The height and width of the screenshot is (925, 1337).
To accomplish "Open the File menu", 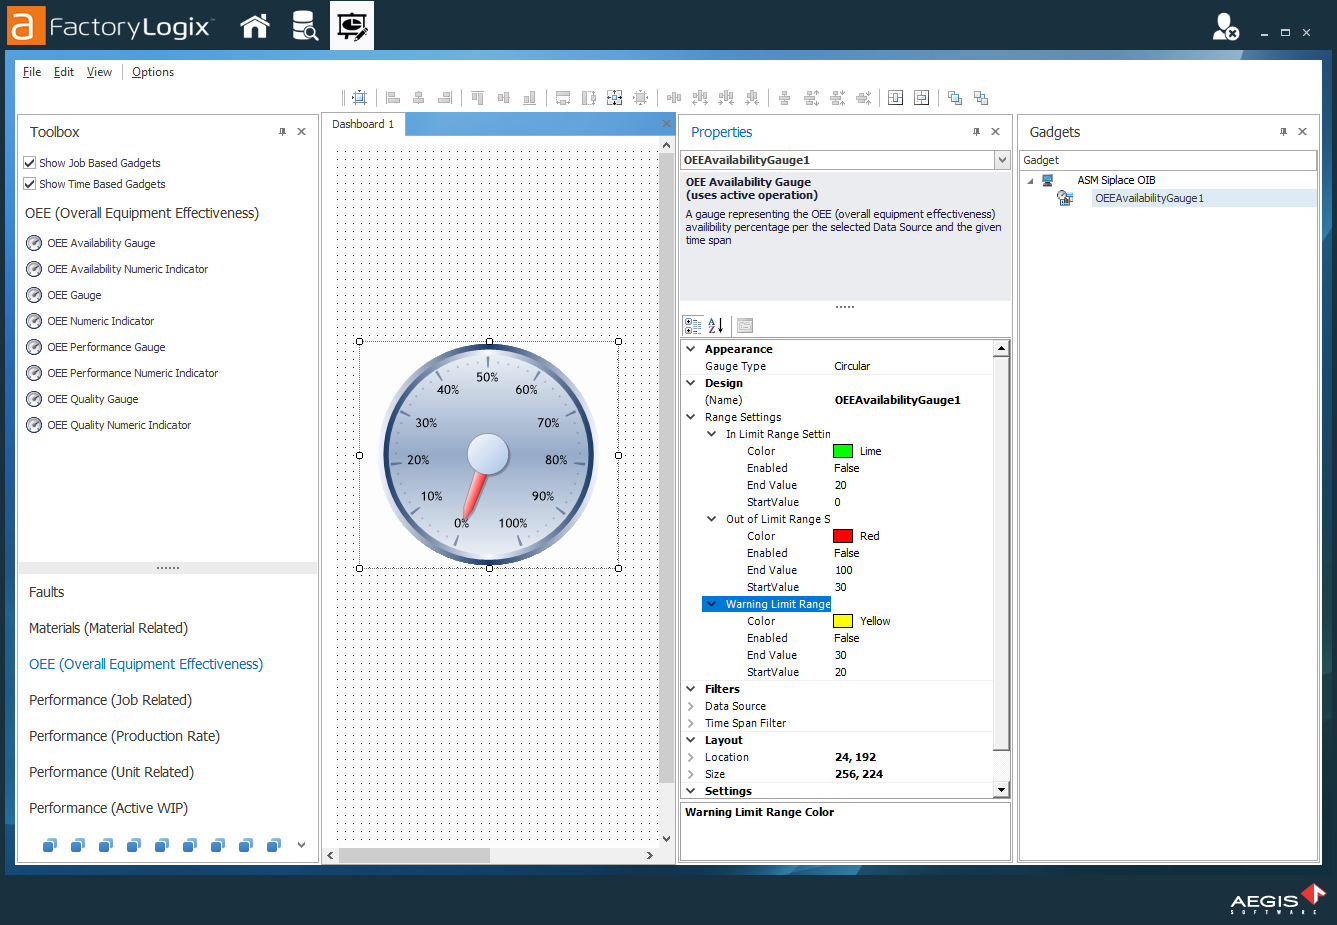I will pyautogui.click(x=32, y=72).
